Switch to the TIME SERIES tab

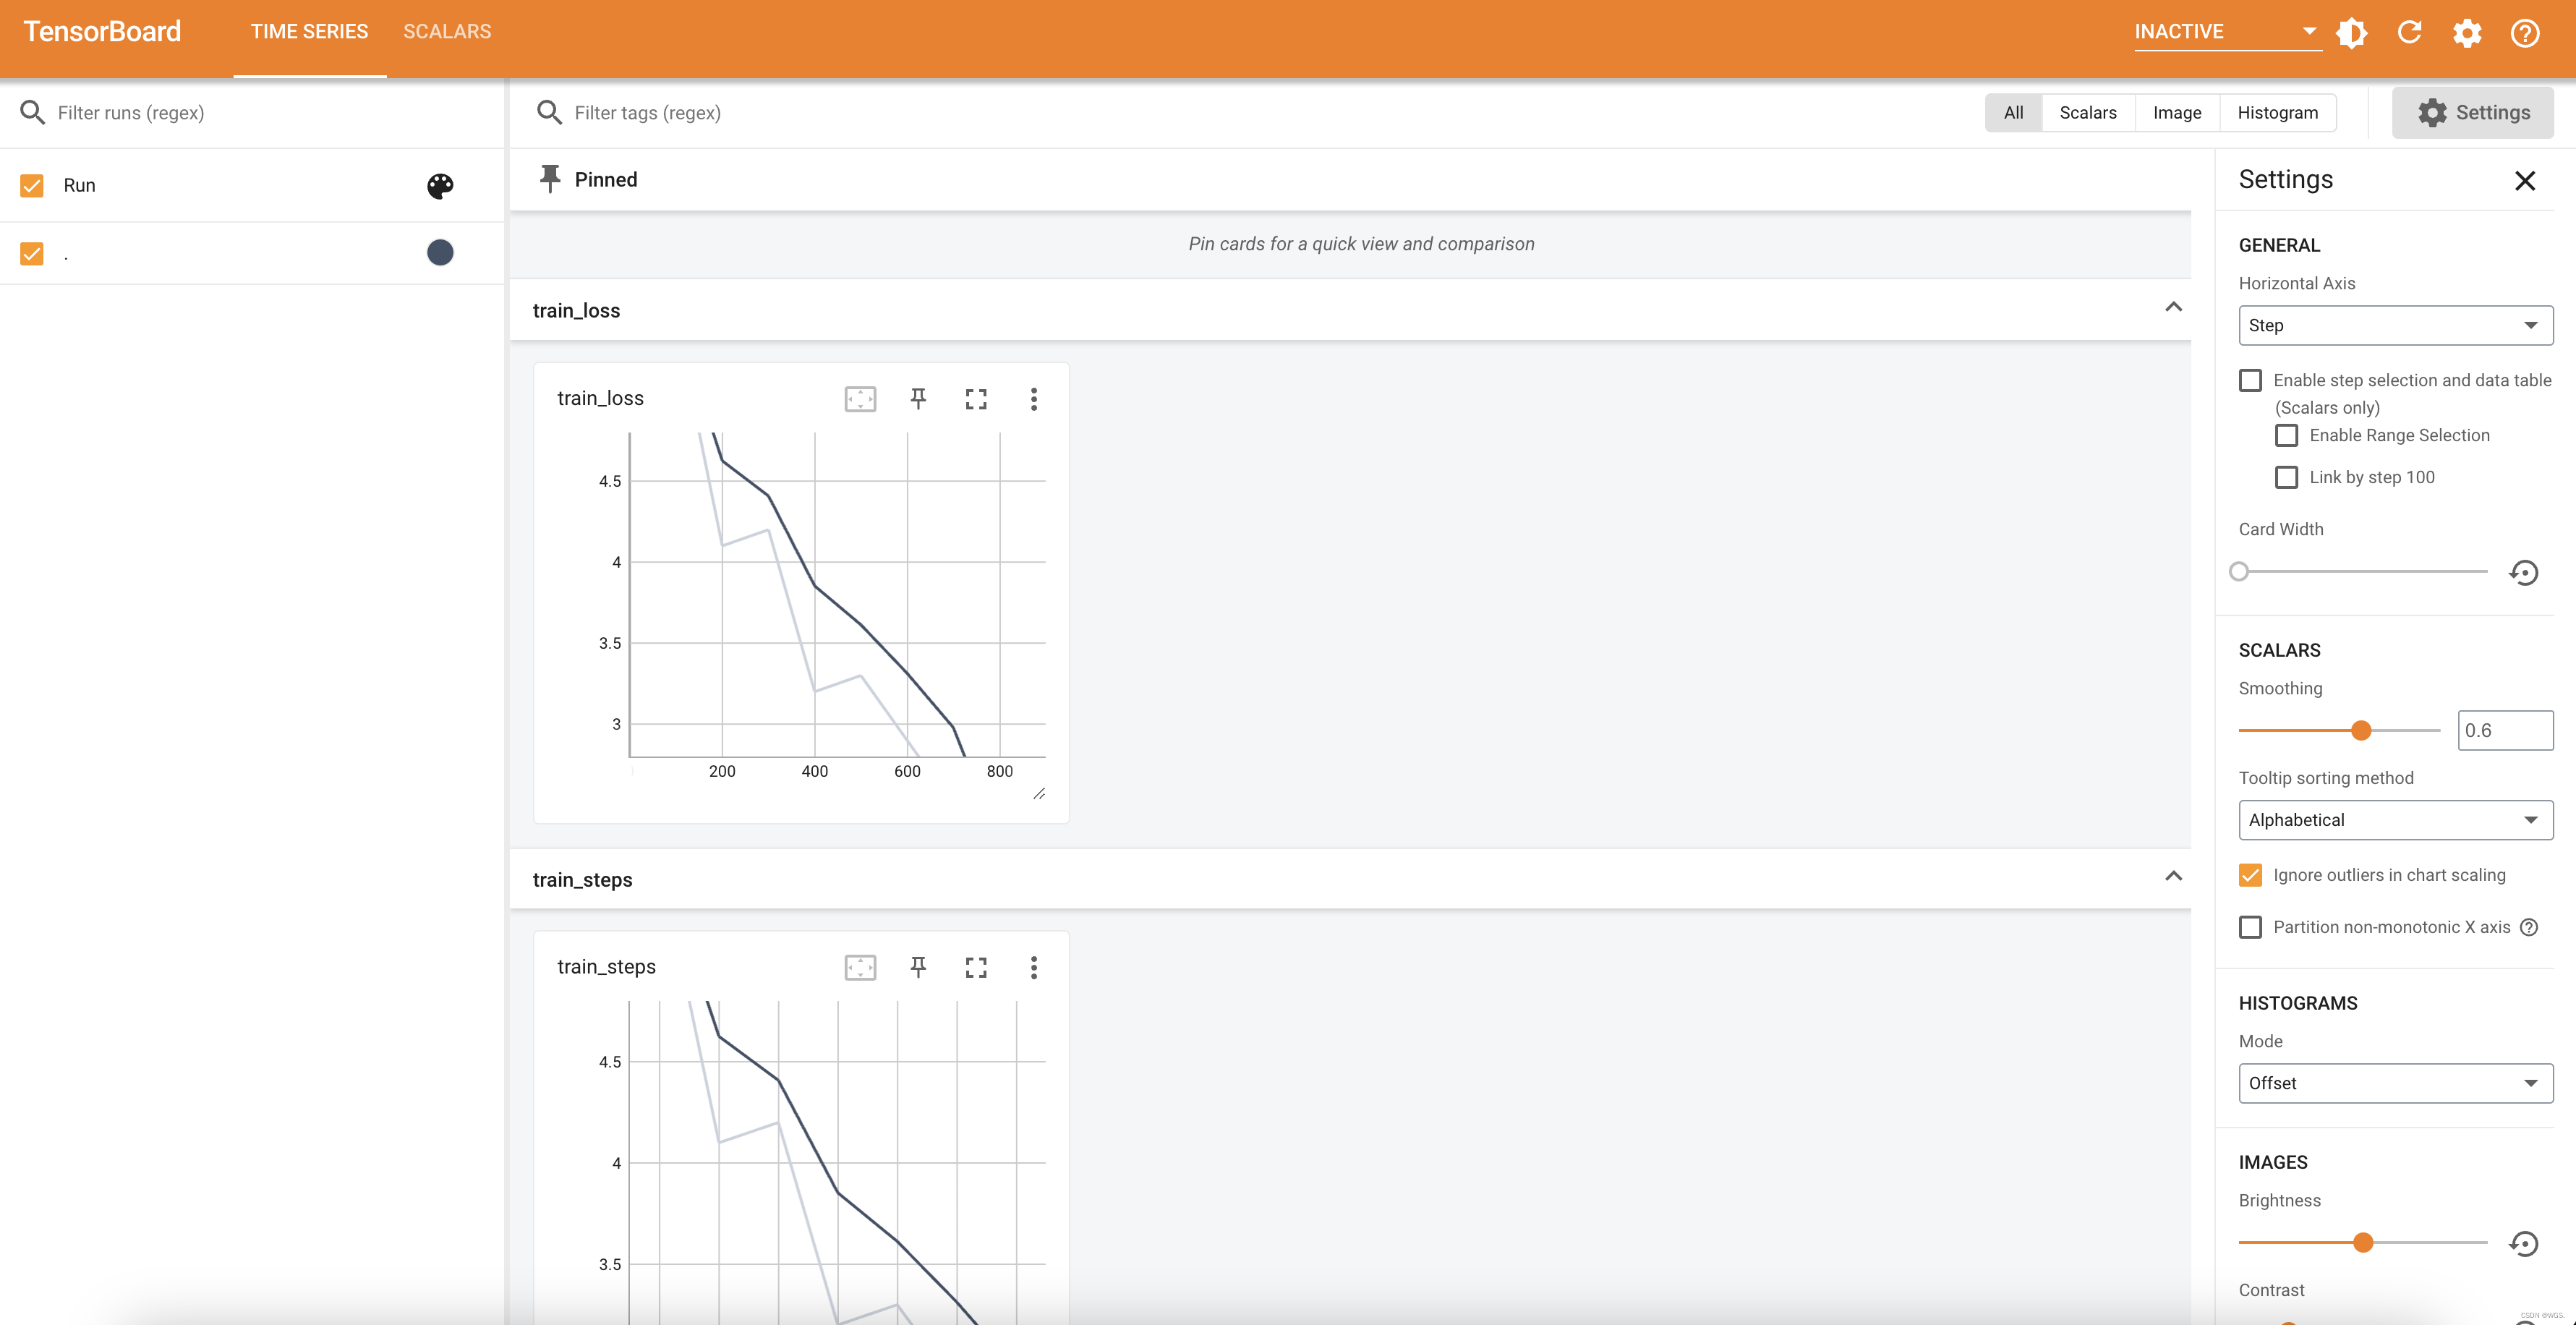309,32
